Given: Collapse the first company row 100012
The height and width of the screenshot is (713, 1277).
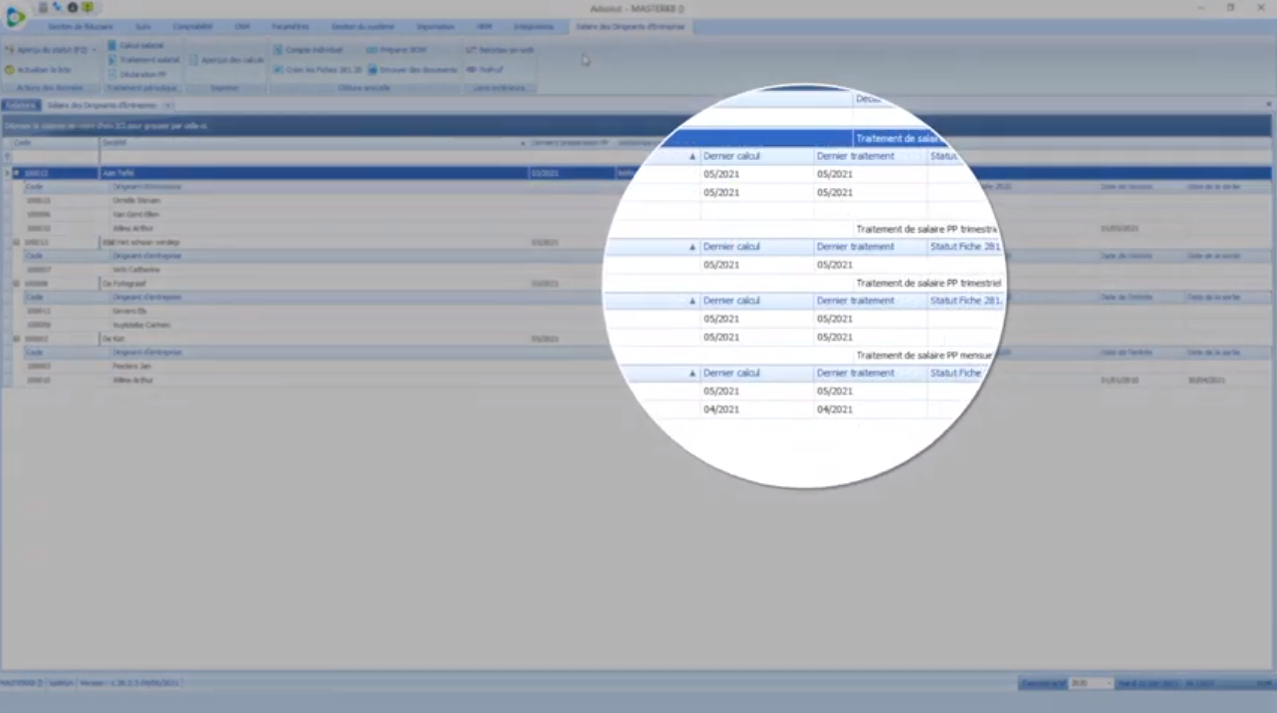Looking at the screenshot, I should (x=16, y=173).
